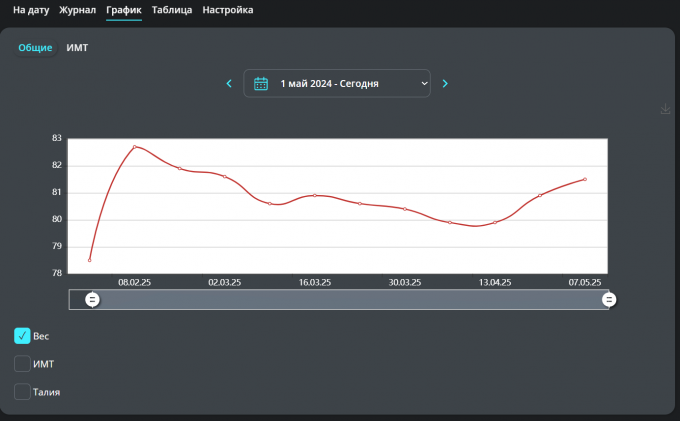
Task: Go to next date period arrow
Action: pyautogui.click(x=445, y=83)
